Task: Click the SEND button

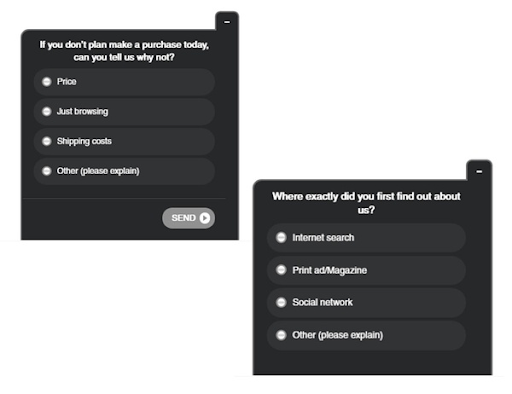Action: pos(188,218)
